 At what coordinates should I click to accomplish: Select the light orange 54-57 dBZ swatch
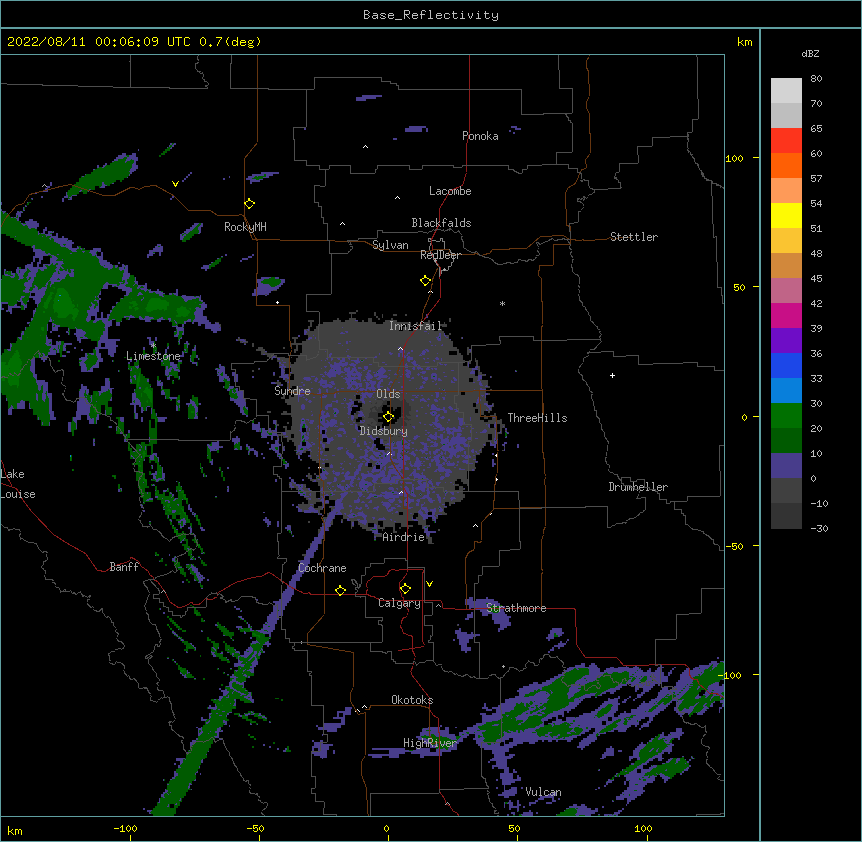point(786,190)
